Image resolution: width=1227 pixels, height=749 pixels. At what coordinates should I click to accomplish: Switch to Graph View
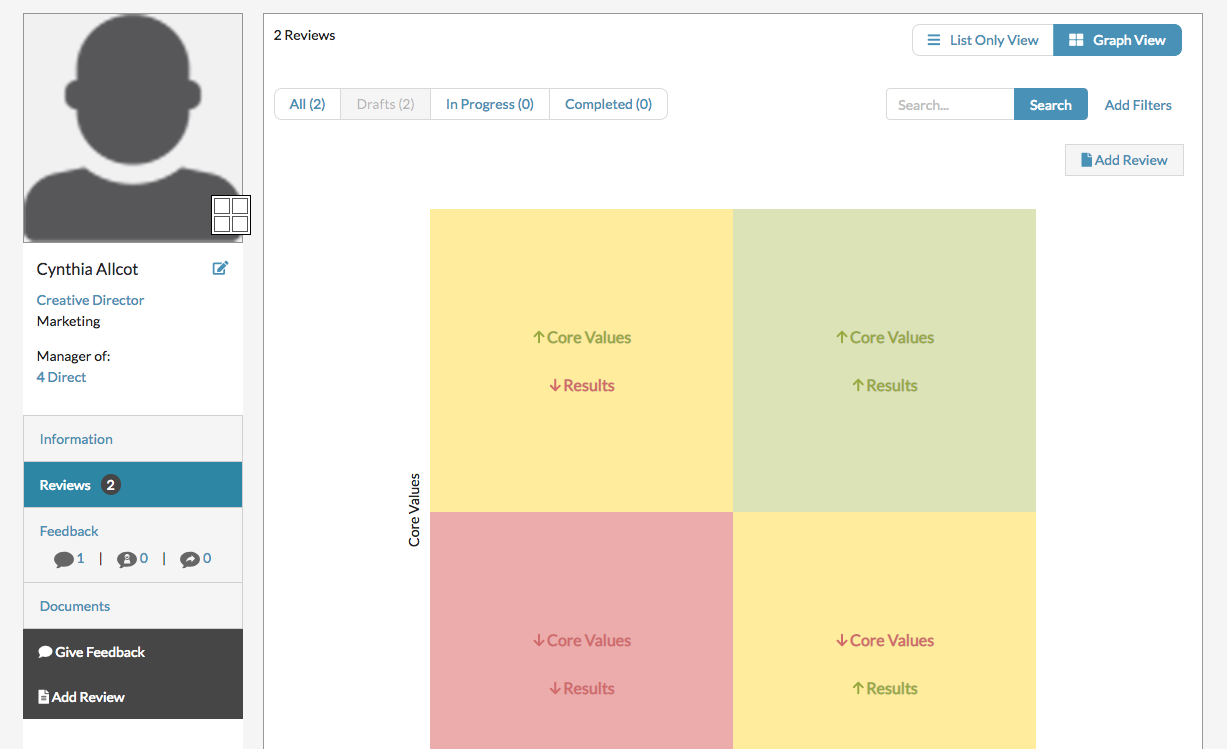[x=1118, y=40]
